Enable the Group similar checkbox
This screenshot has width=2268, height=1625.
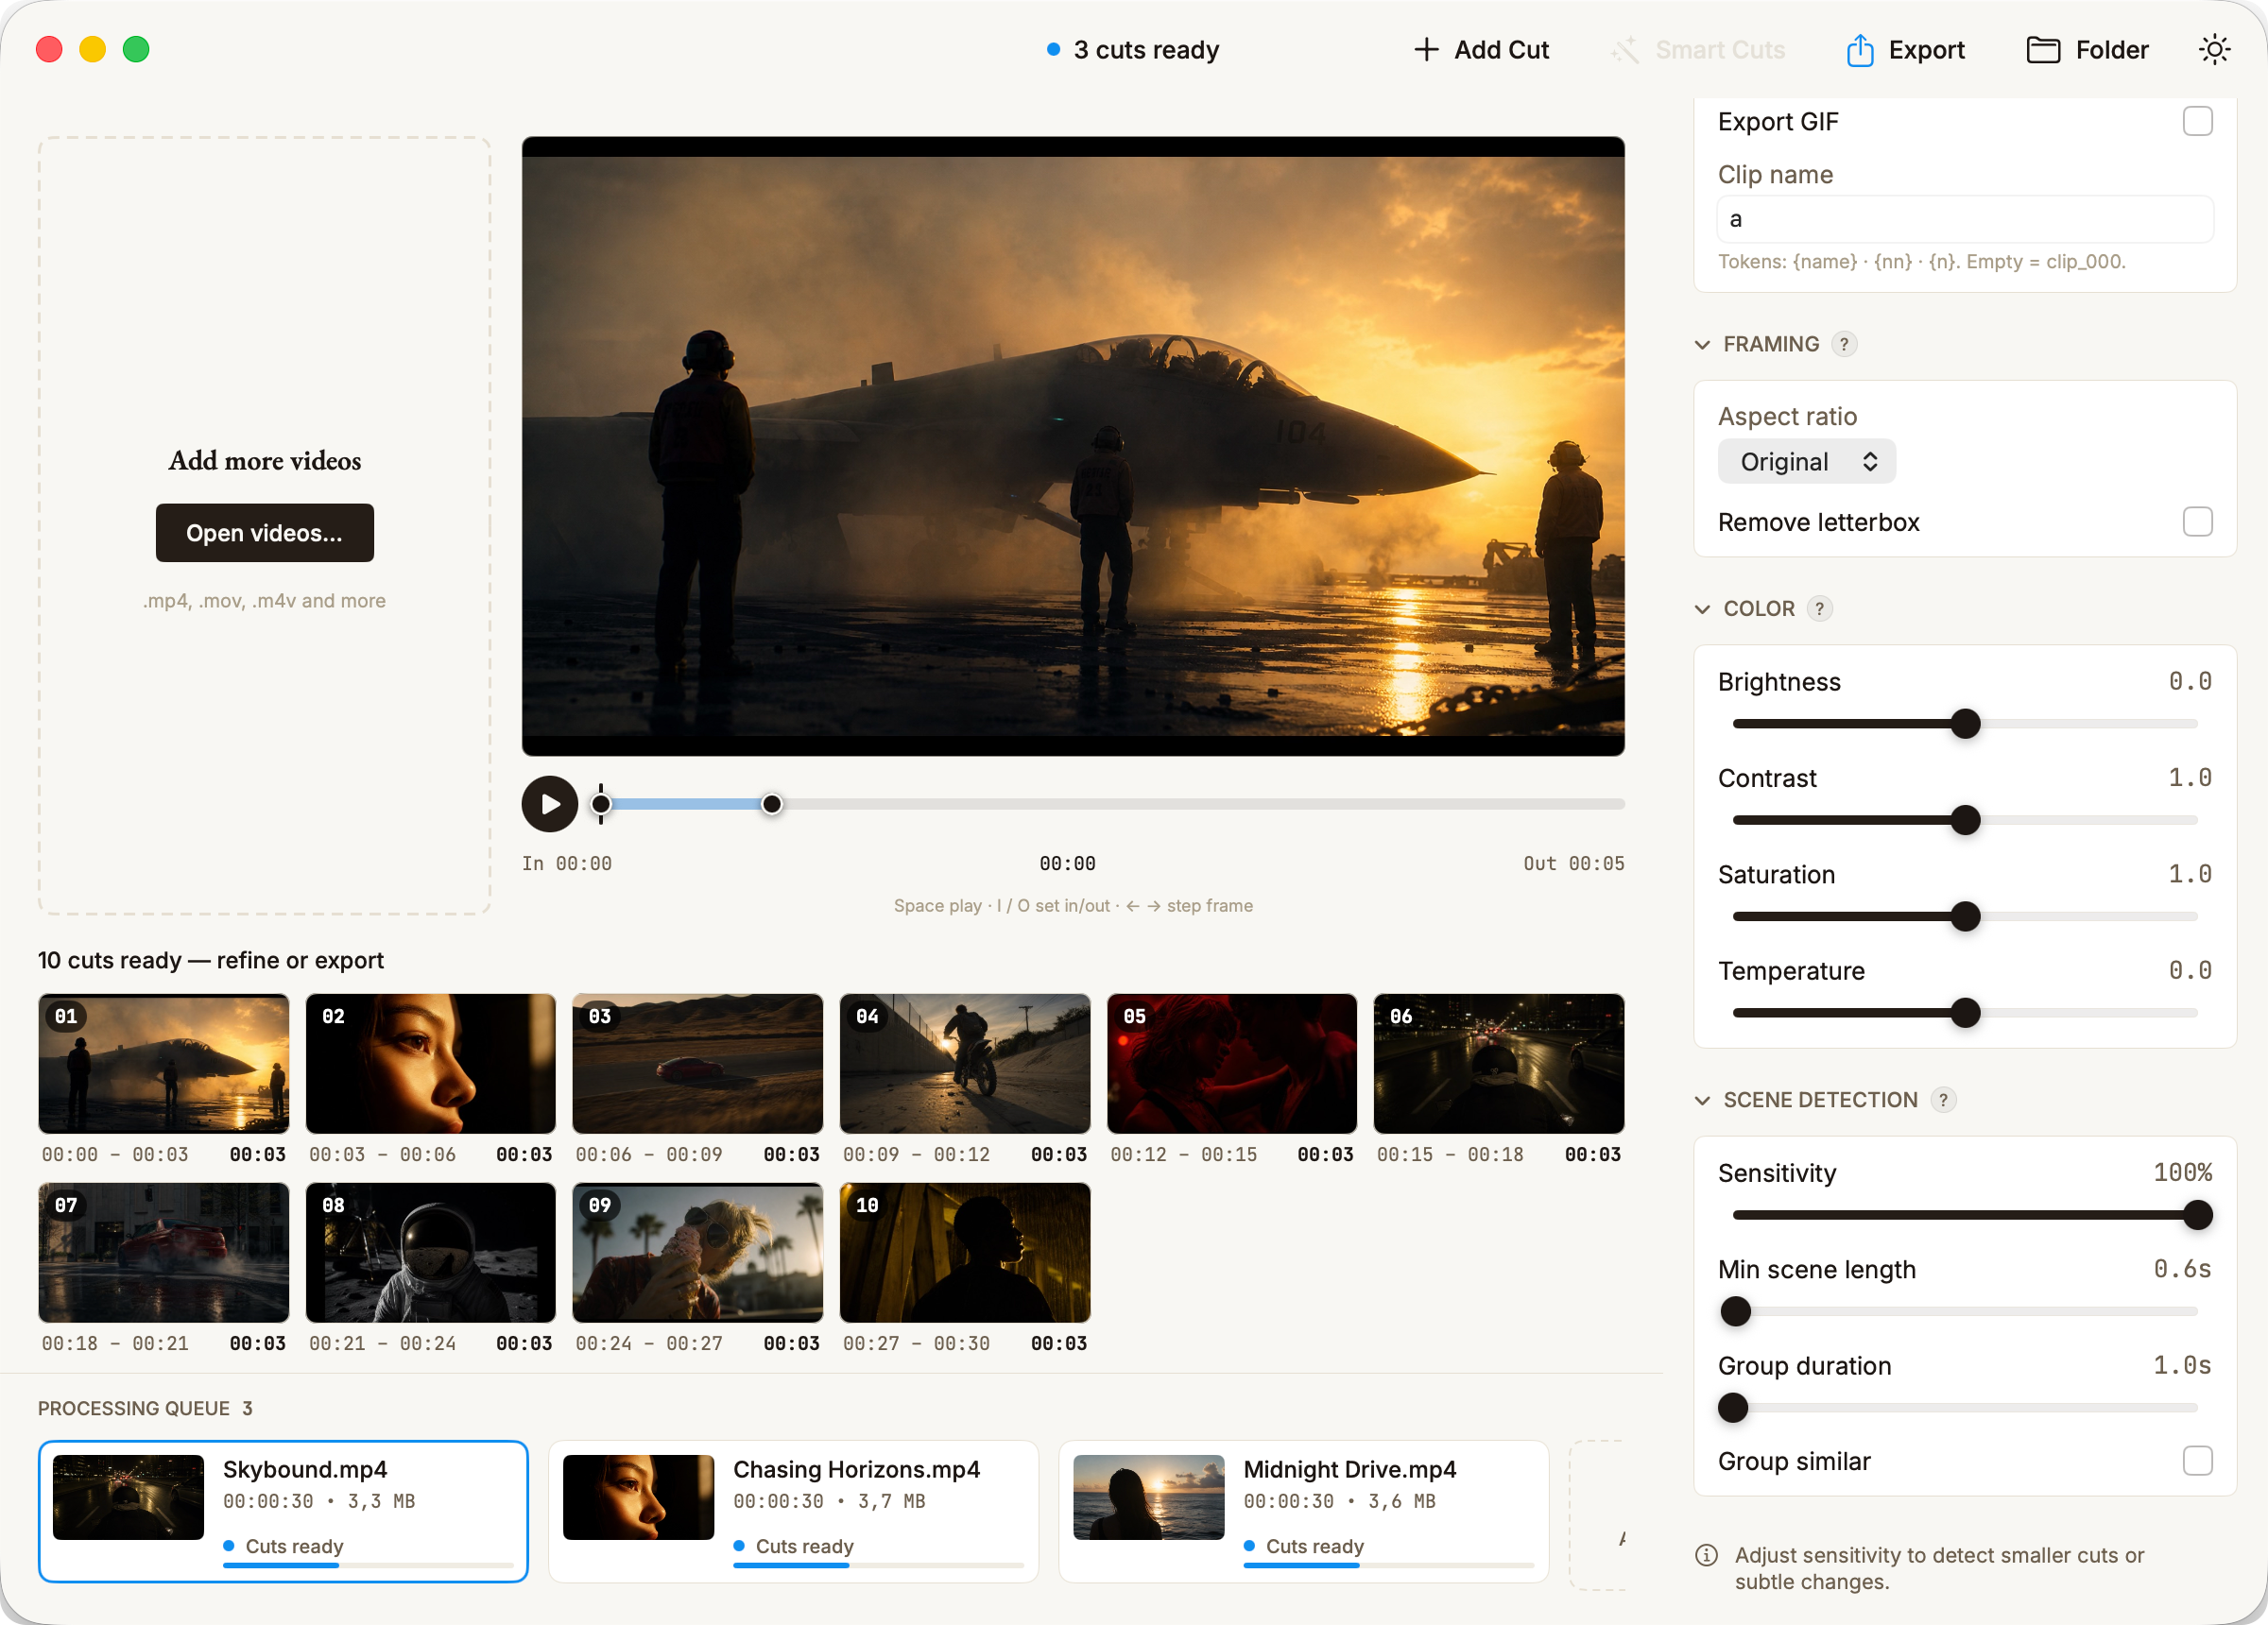2197,1461
